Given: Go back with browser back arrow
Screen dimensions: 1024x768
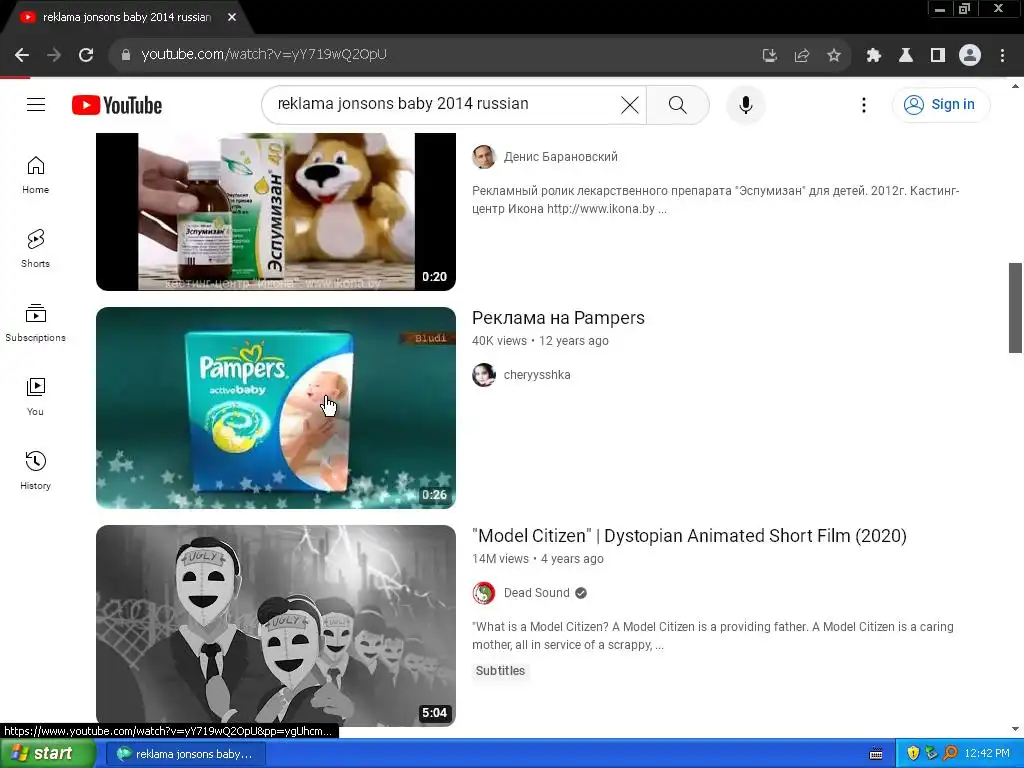Looking at the screenshot, I should pyautogui.click(x=22, y=55).
